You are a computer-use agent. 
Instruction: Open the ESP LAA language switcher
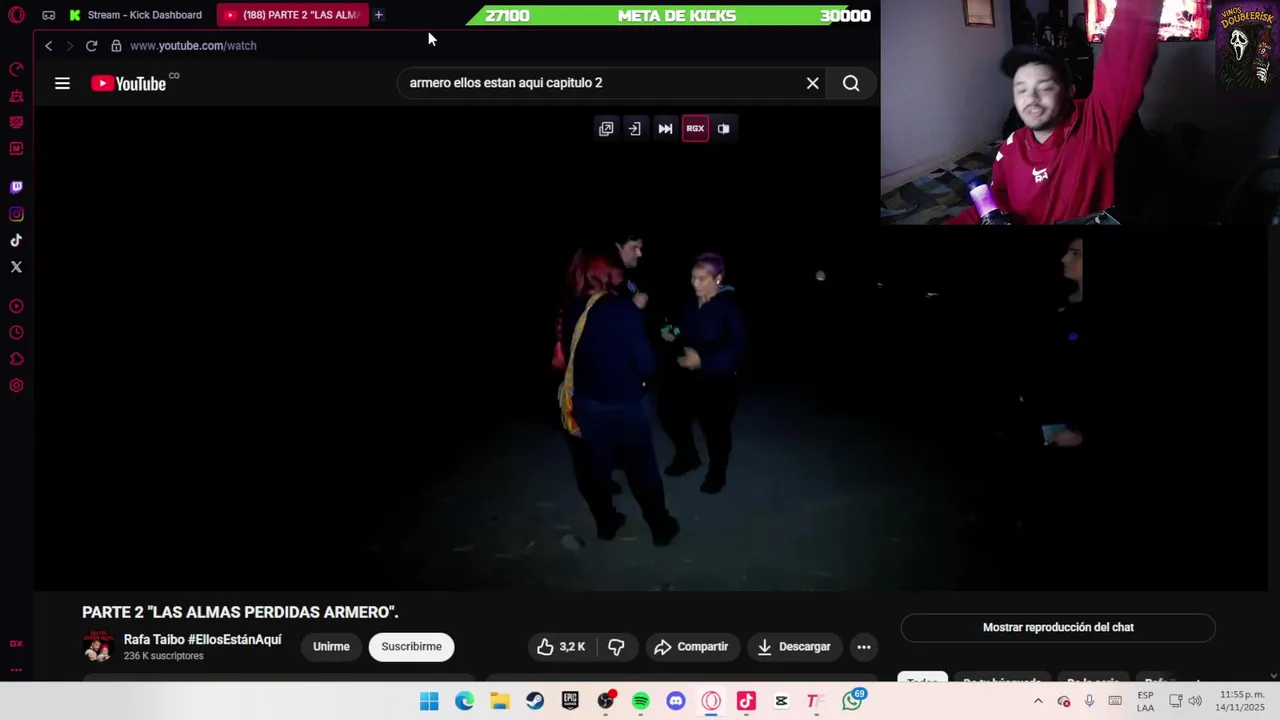tap(1145, 702)
